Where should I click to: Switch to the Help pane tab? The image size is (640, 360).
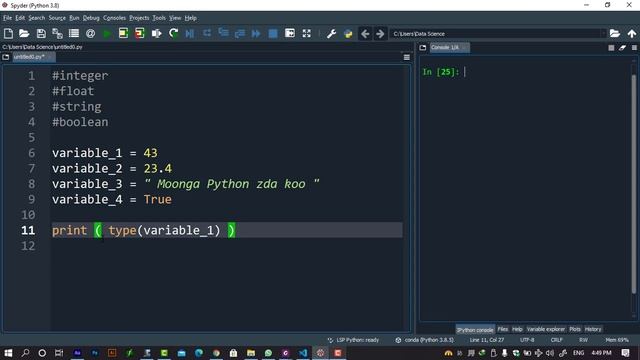pos(517,329)
